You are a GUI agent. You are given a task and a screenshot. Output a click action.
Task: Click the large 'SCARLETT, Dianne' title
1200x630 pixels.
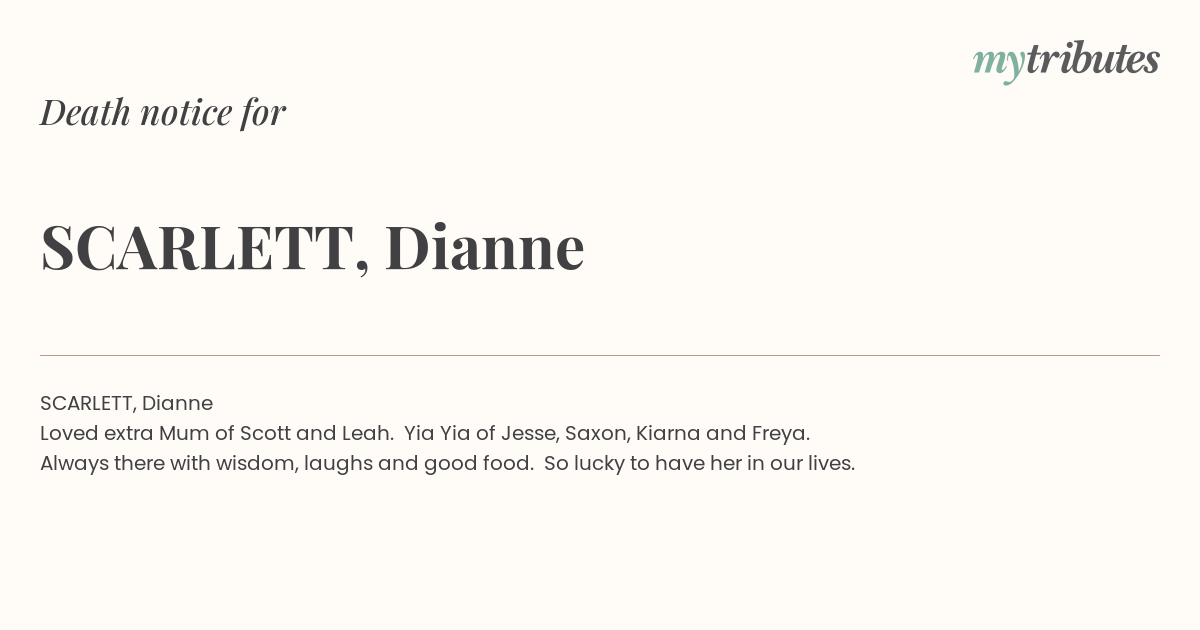[312, 247]
